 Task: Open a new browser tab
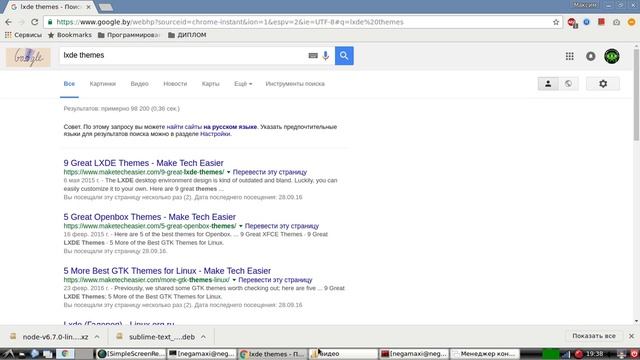(106, 7)
